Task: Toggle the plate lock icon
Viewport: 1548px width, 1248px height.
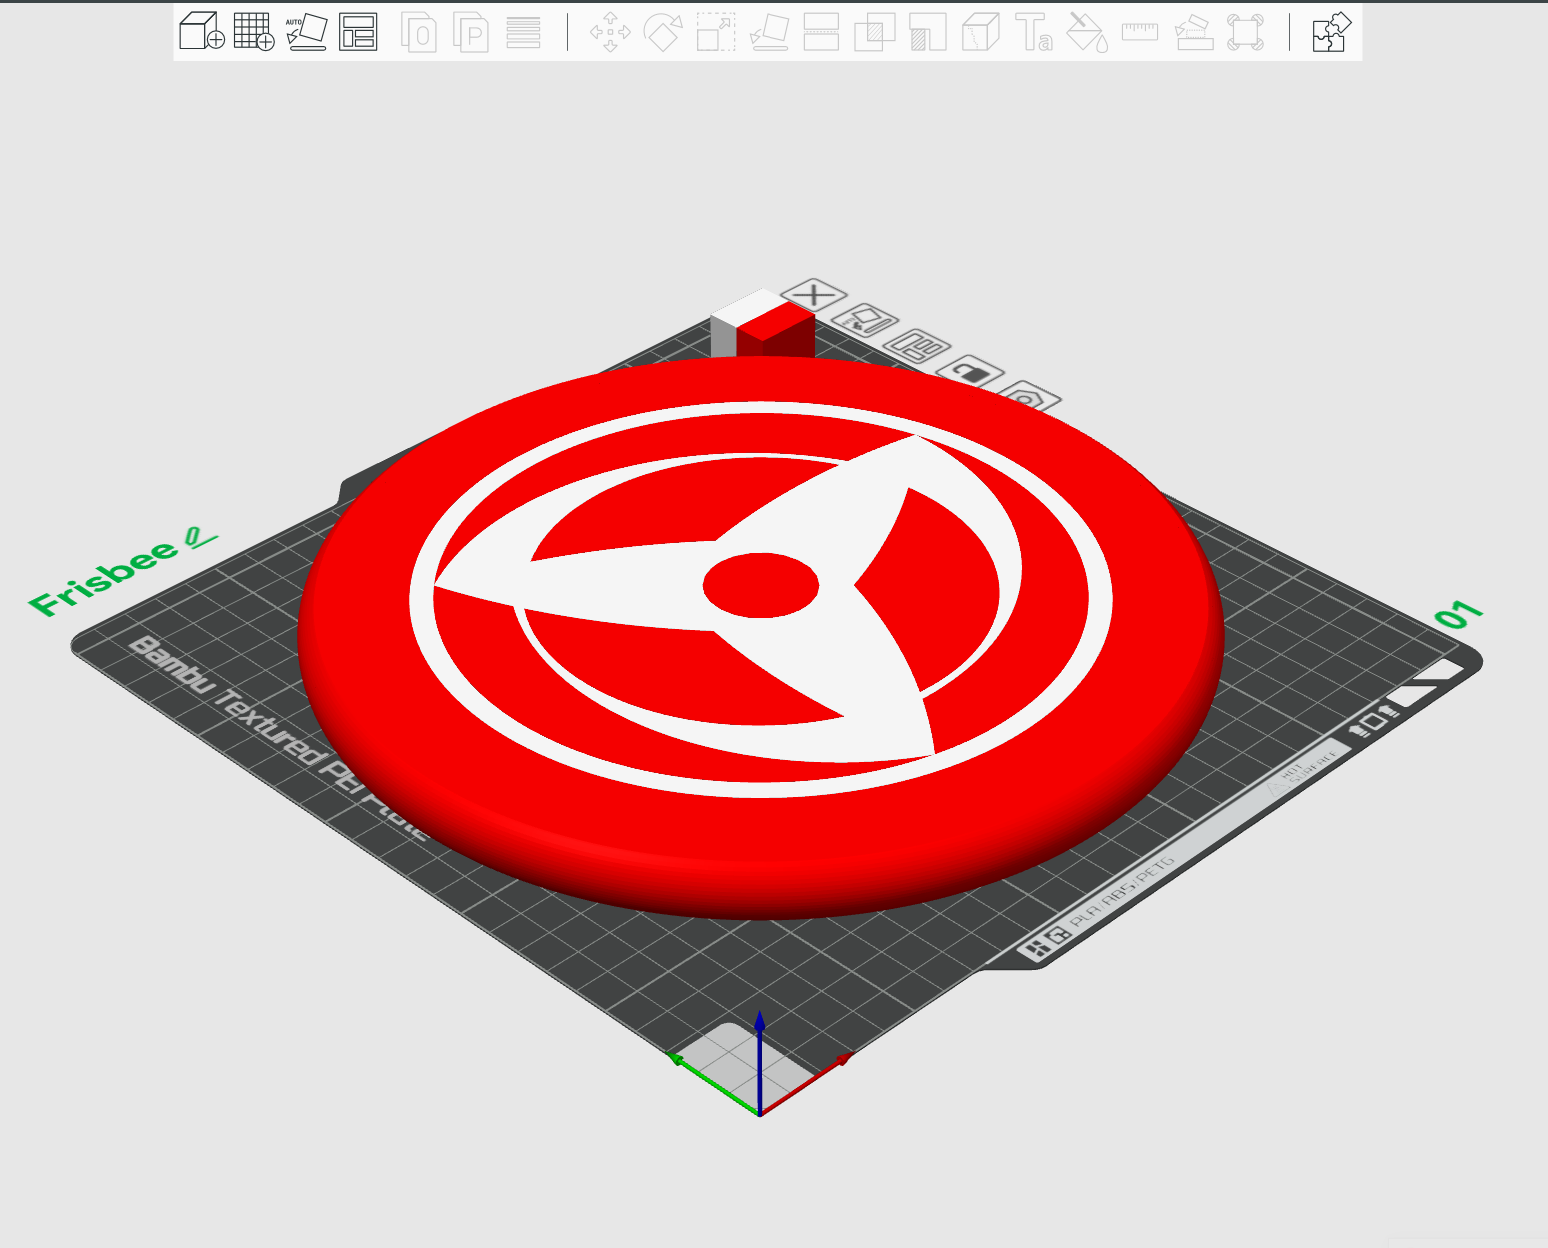Action: point(970,373)
